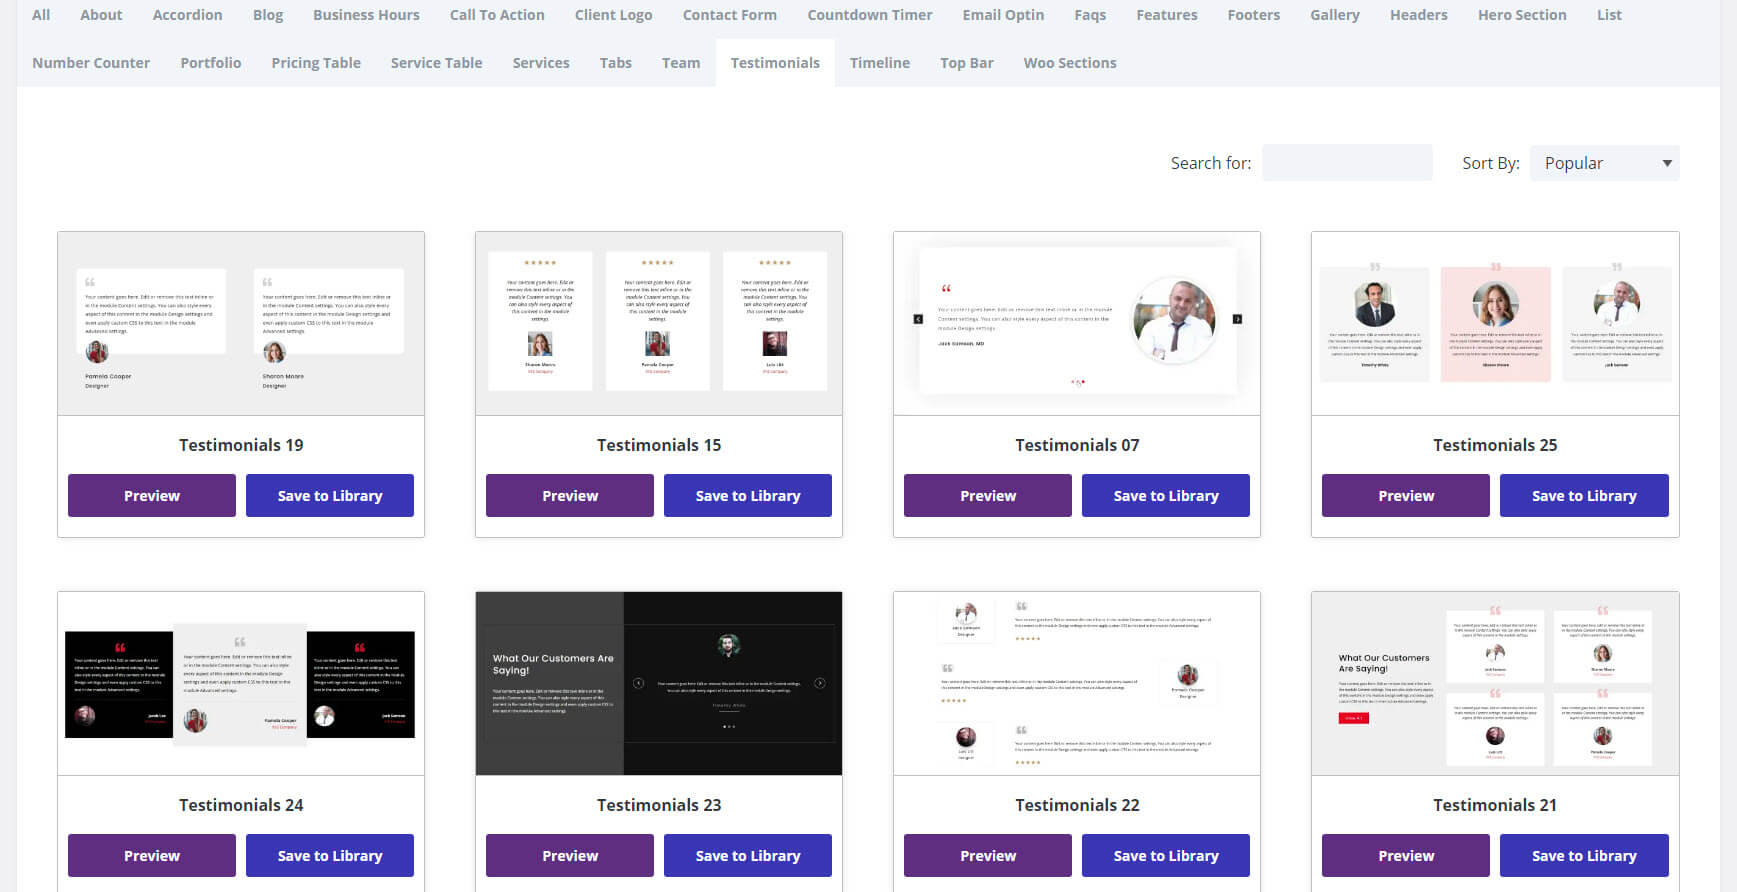This screenshot has height=892, width=1737.
Task: Open the All category tab
Action: (x=41, y=15)
